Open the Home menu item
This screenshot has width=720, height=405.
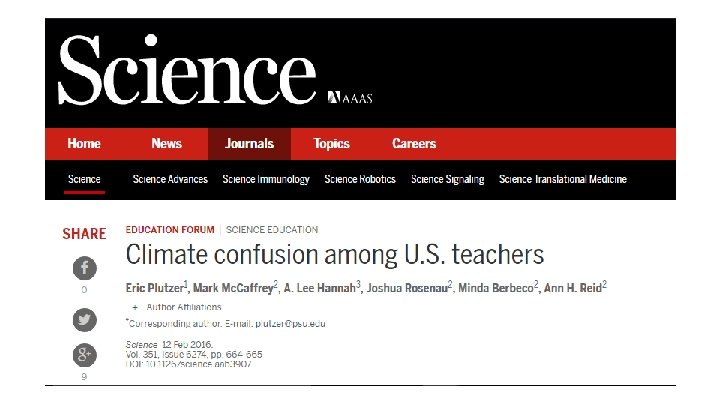tap(84, 144)
